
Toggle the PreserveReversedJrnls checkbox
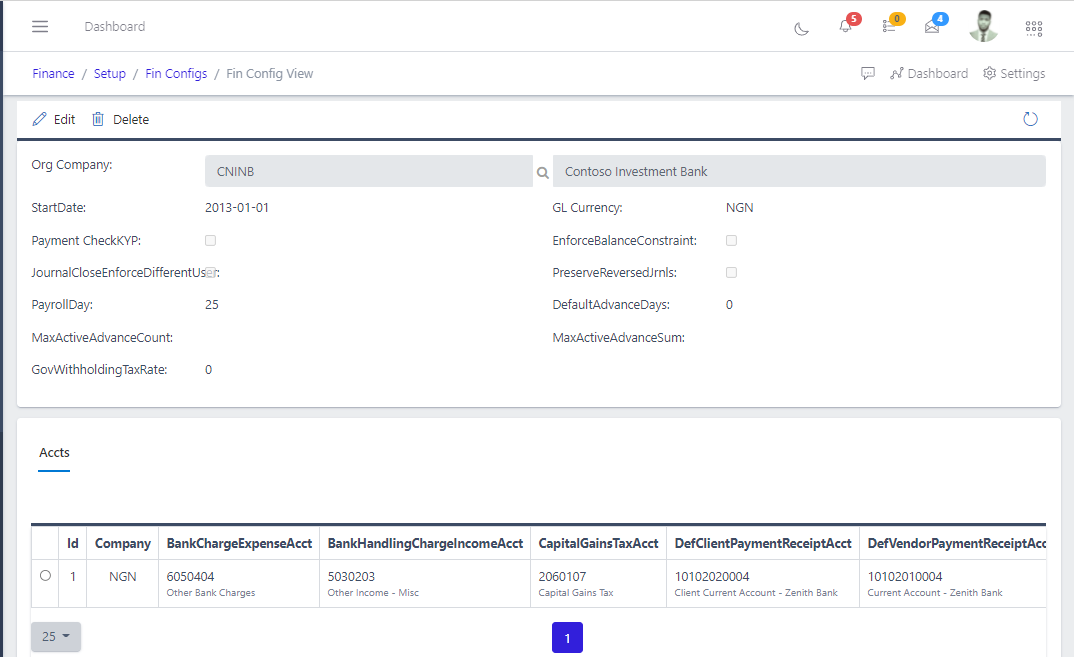point(731,272)
